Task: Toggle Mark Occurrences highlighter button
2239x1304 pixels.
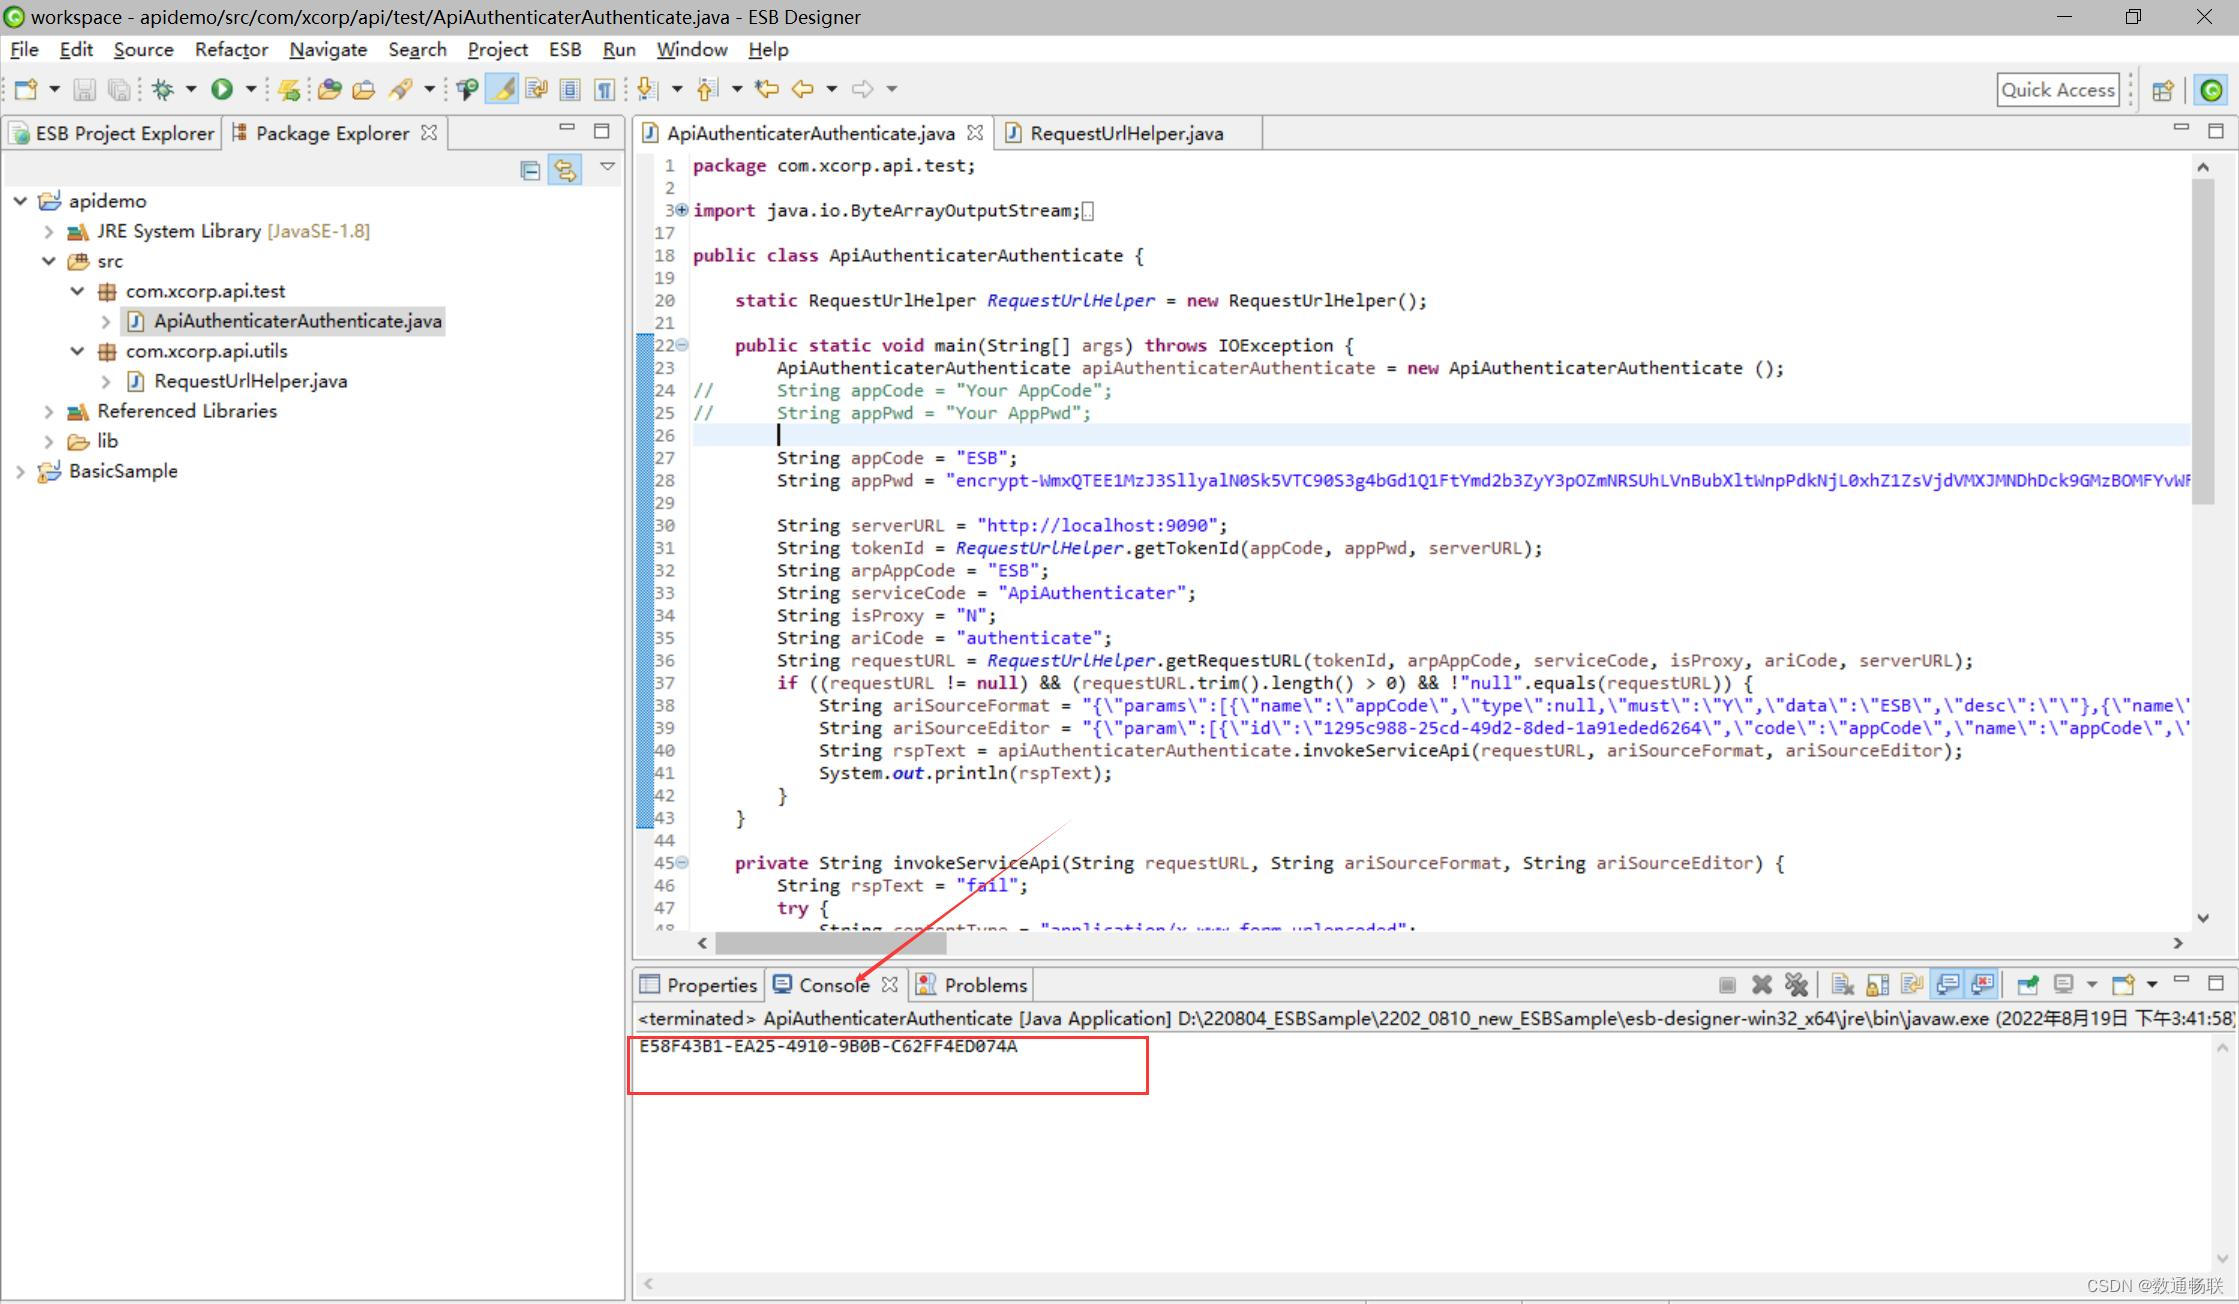Action: click(502, 90)
